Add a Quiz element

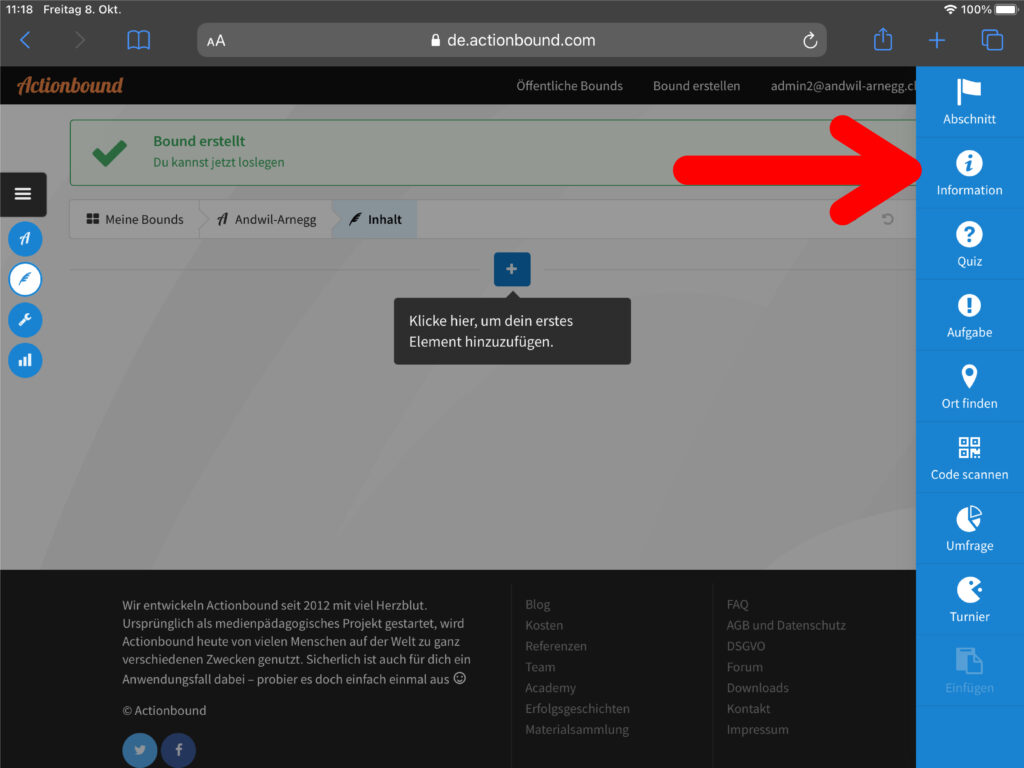(x=969, y=244)
